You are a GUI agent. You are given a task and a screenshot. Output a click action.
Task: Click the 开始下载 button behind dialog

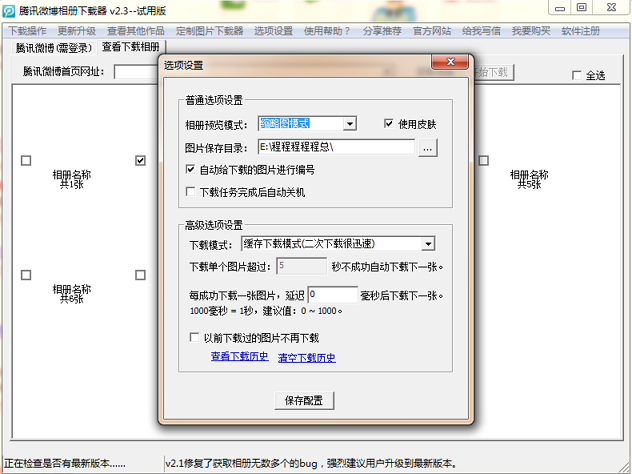(x=493, y=73)
